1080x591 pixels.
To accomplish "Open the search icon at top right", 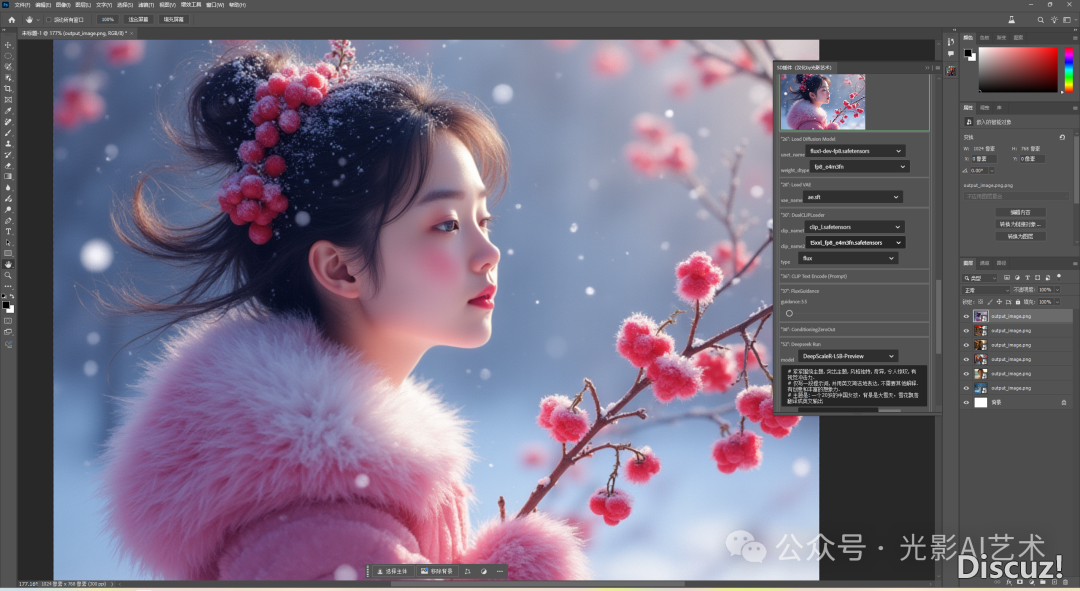I will pos(1040,20).
